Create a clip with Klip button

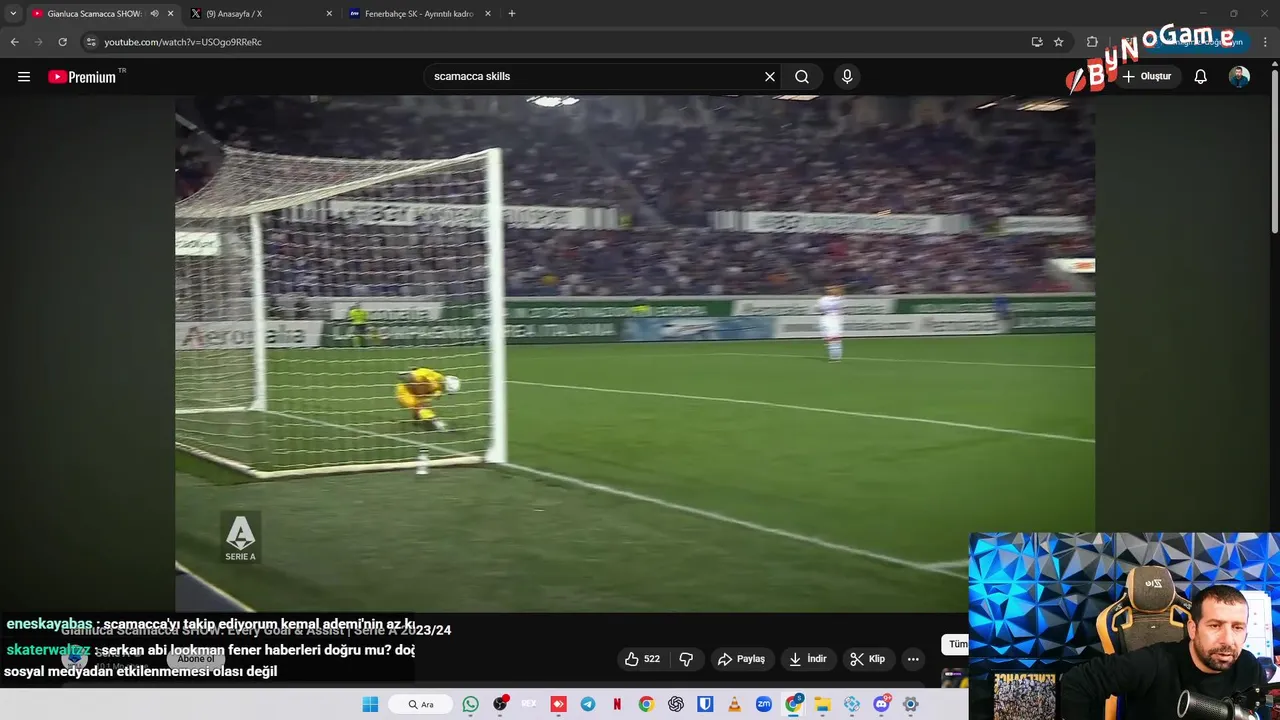867,659
